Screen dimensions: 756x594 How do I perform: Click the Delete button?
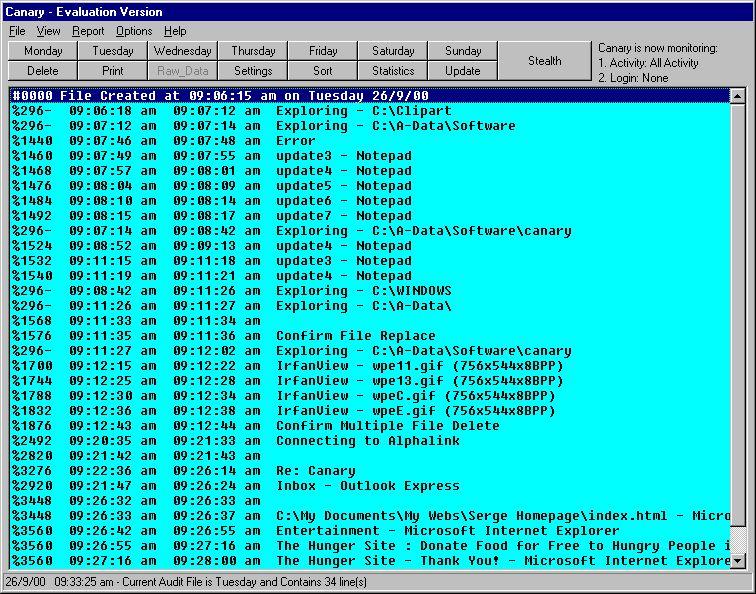[x=43, y=71]
